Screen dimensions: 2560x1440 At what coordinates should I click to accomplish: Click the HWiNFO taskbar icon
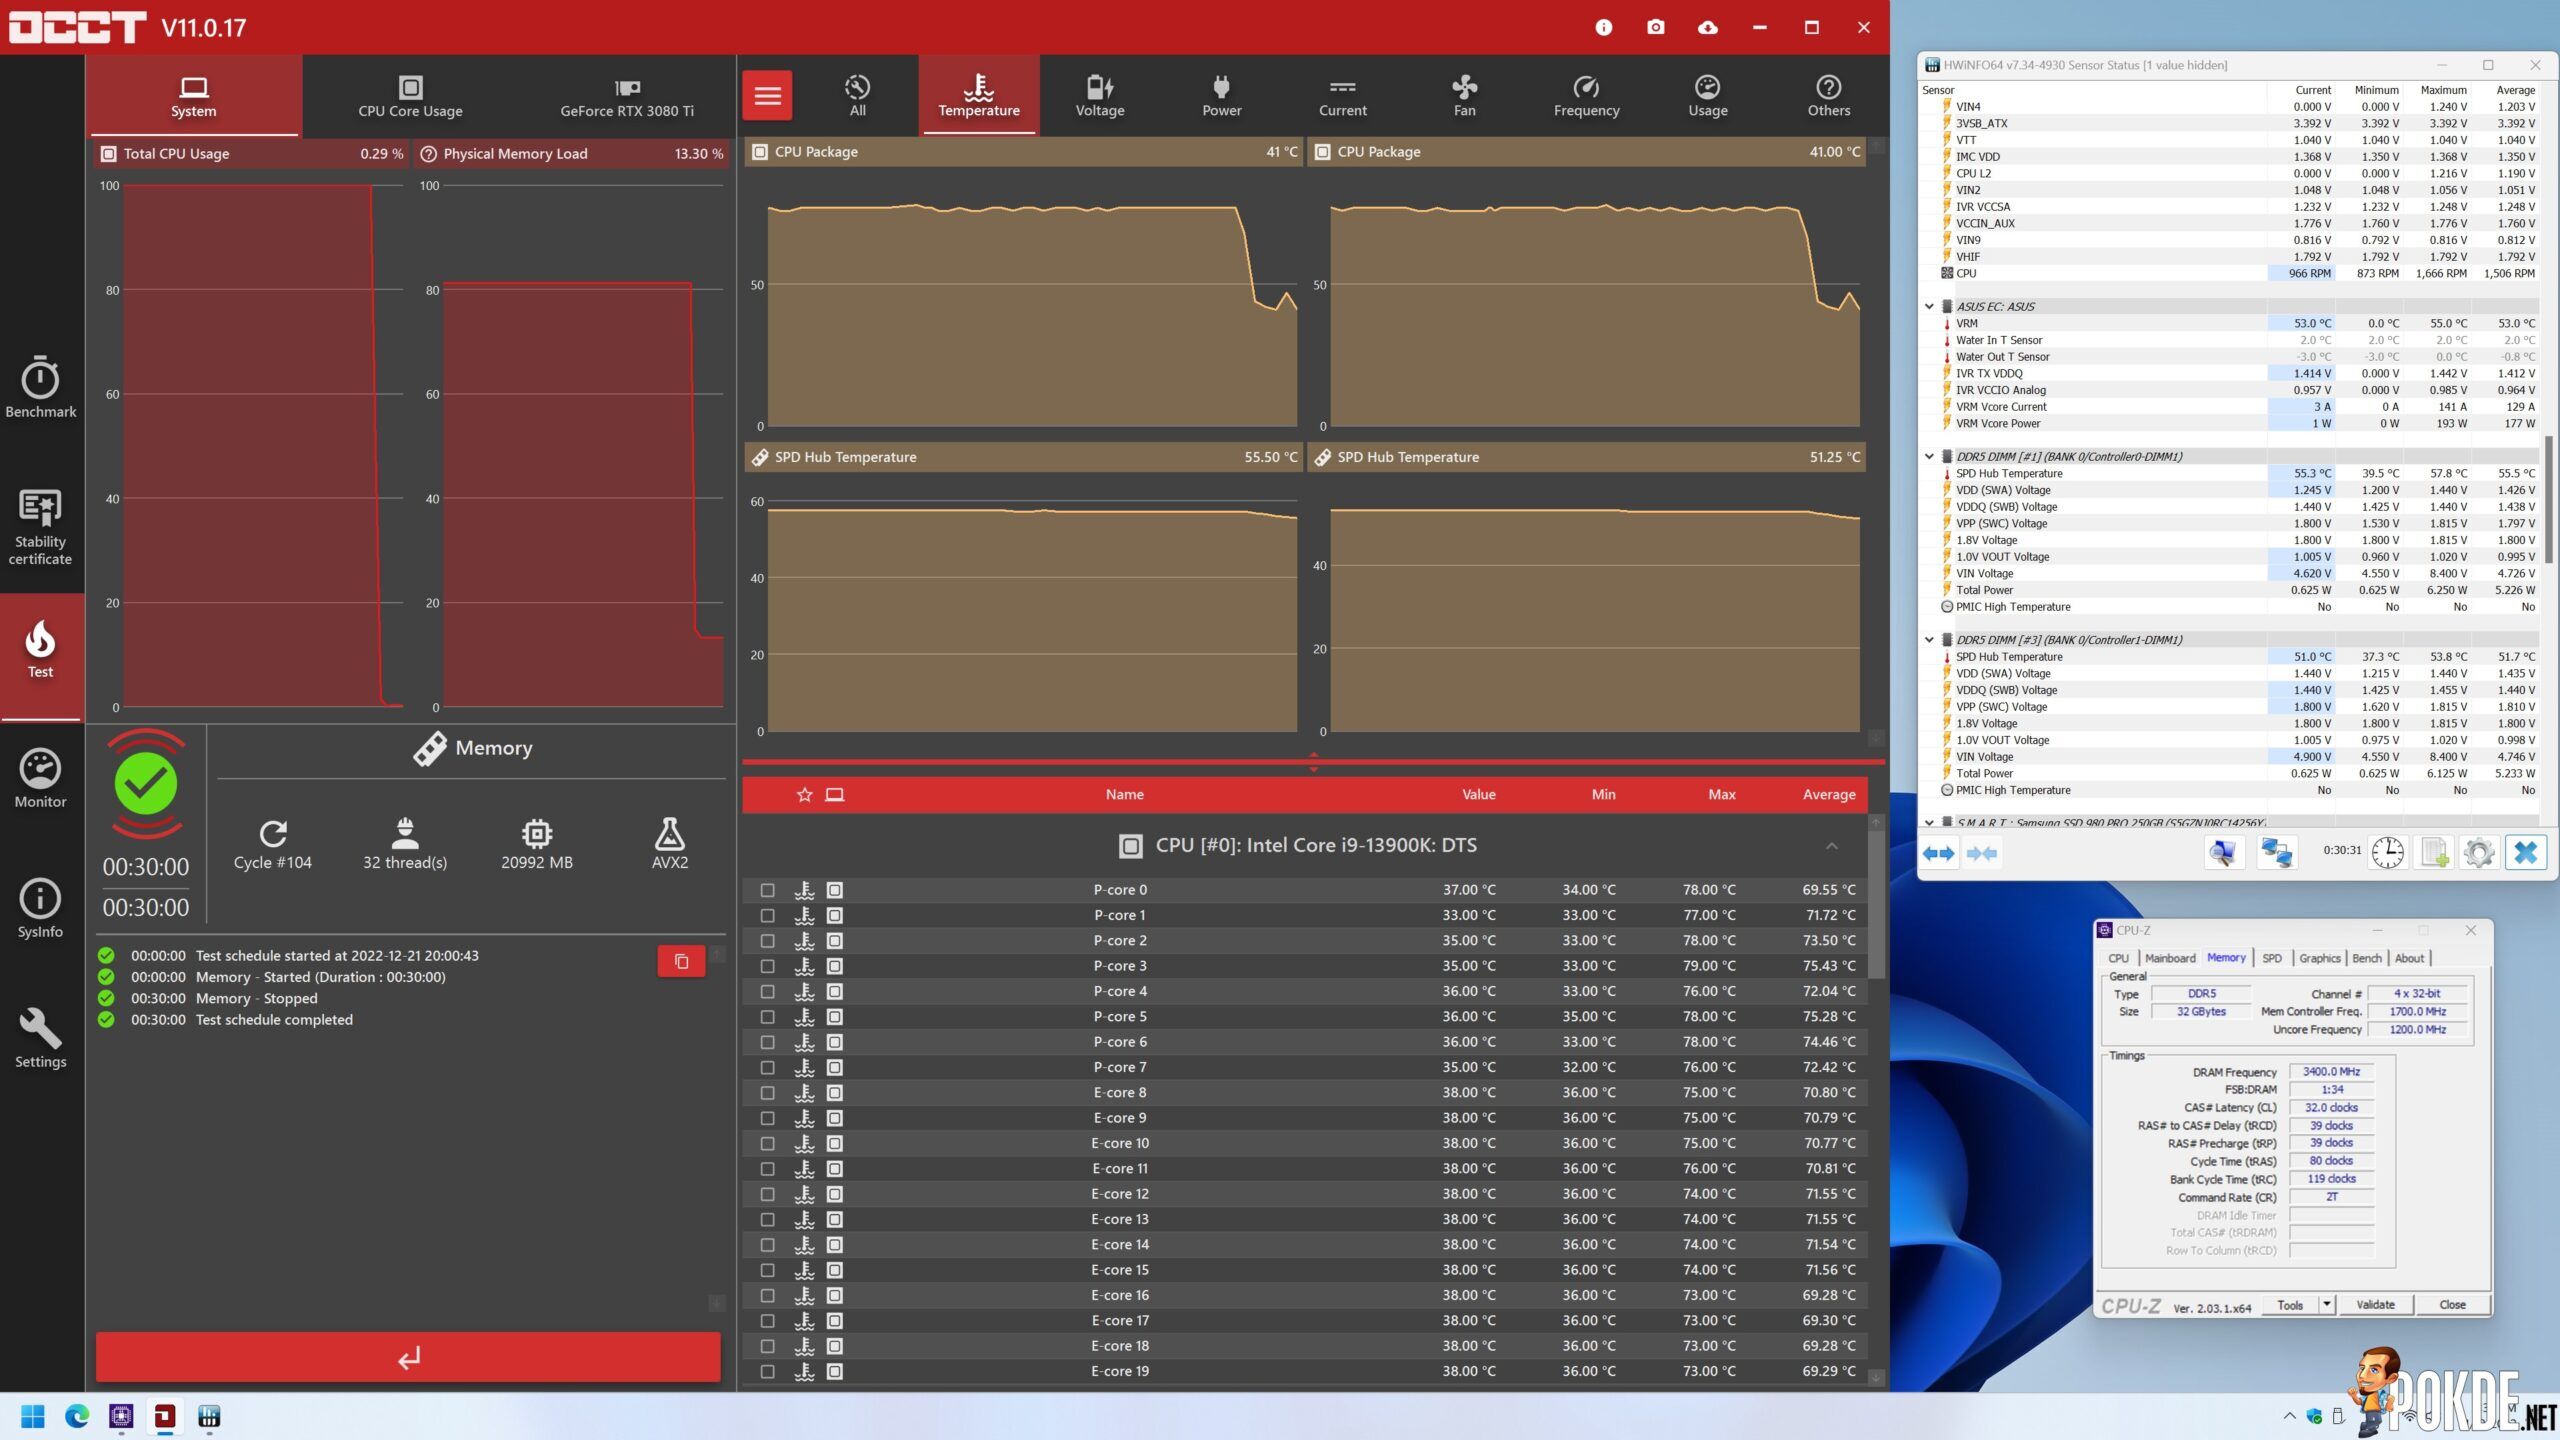coord(209,1416)
